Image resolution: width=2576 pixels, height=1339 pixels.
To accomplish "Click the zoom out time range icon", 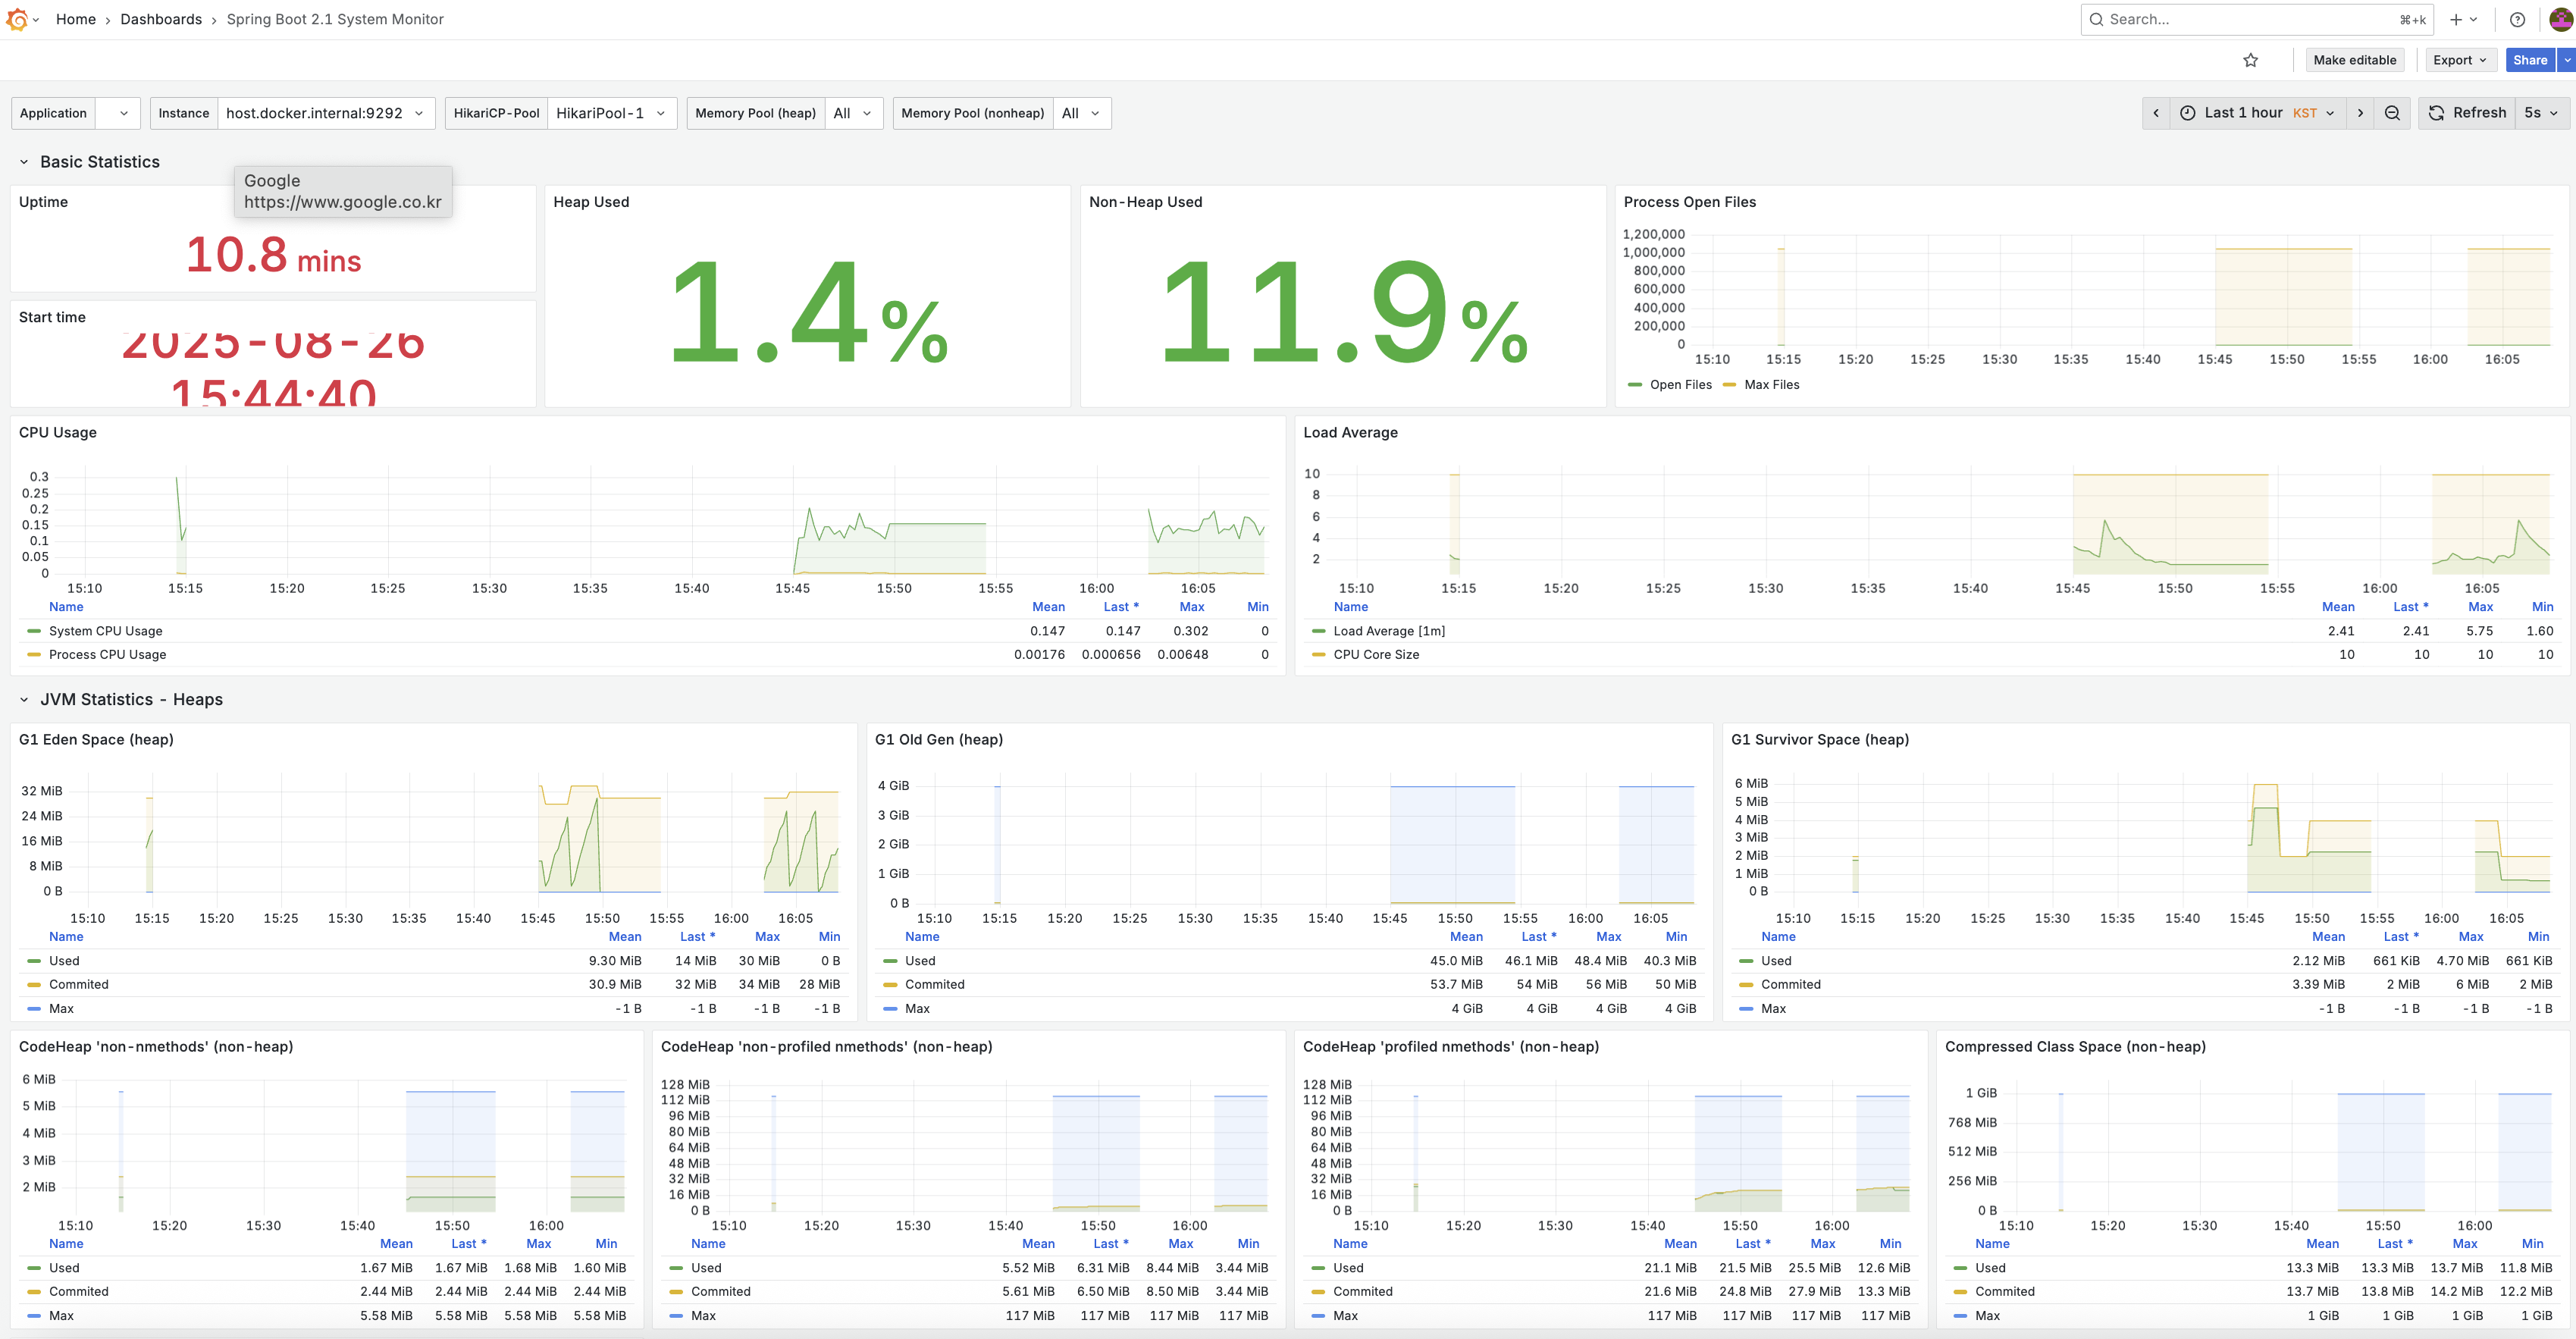I will click(x=2392, y=113).
